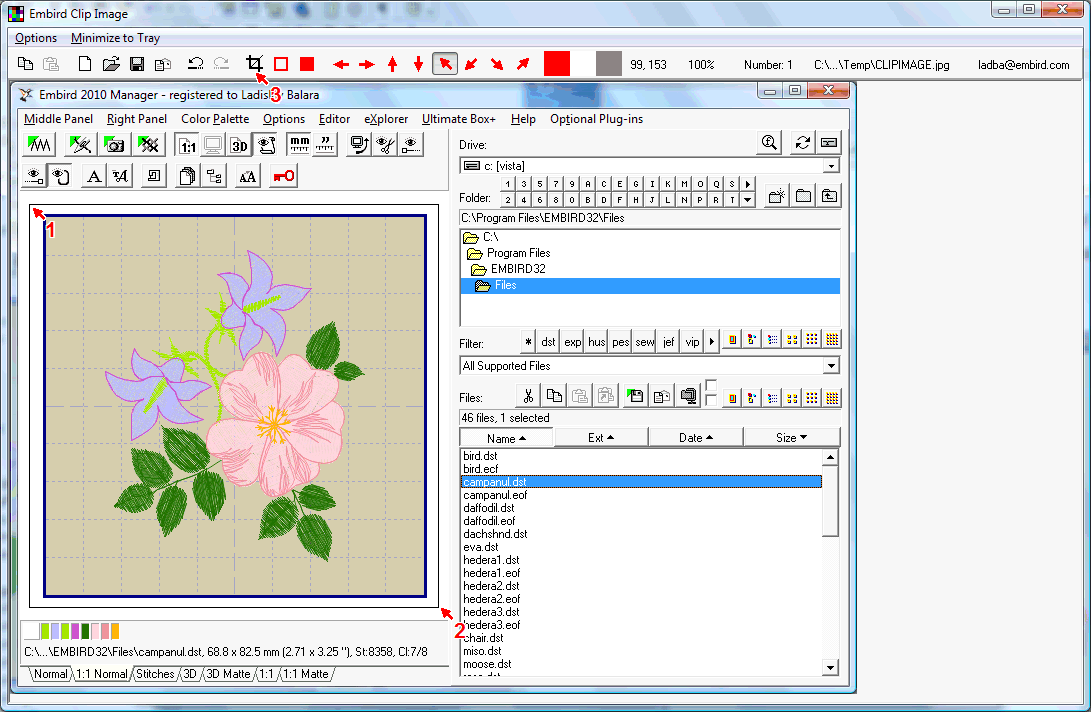
Task: Open the Middle Panel menu
Action: pos(58,119)
